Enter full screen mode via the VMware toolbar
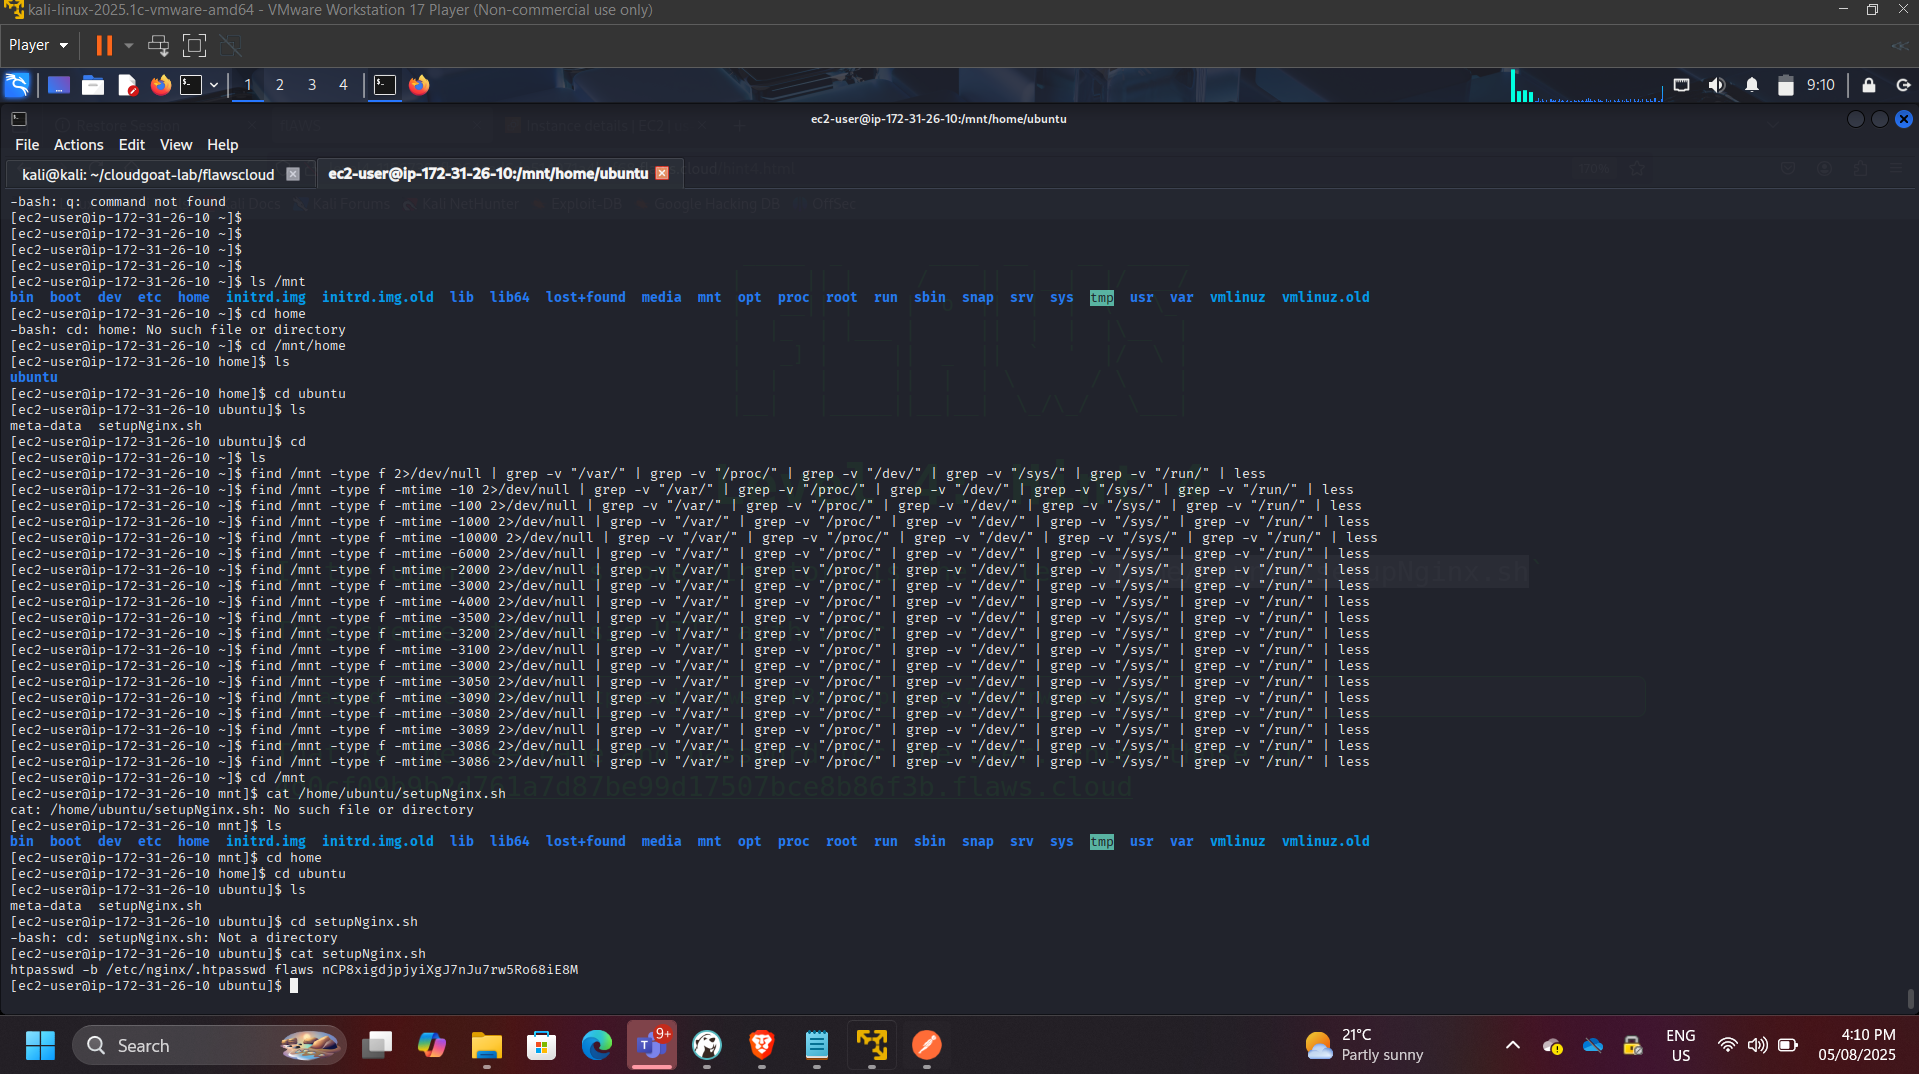Image resolution: width=1919 pixels, height=1074 pixels. [x=193, y=45]
